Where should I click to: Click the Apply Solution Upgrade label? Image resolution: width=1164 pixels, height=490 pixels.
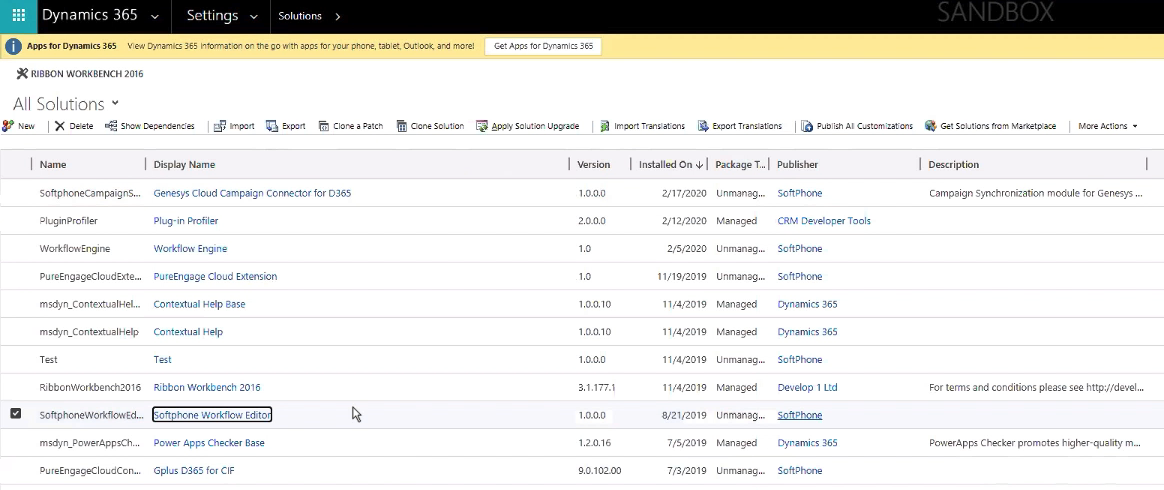[x=535, y=126]
